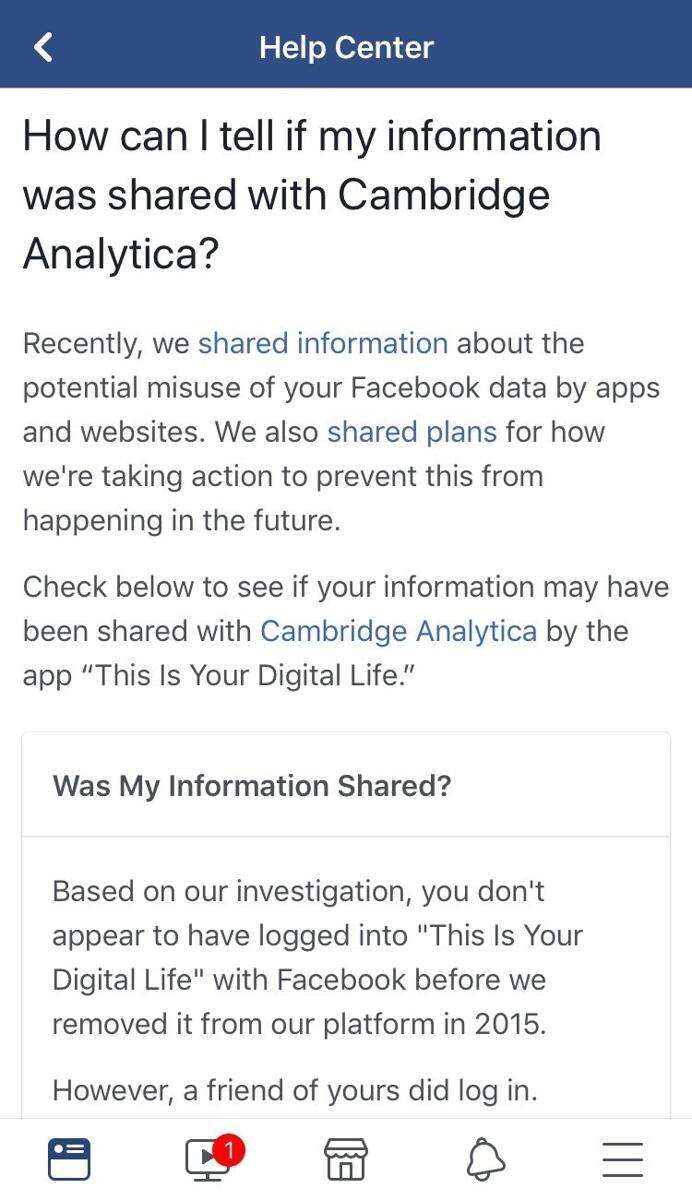The width and height of the screenshot is (692, 1200).
Task: Tap the word "Recently" in the intro paragraph
Action: click(82, 343)
